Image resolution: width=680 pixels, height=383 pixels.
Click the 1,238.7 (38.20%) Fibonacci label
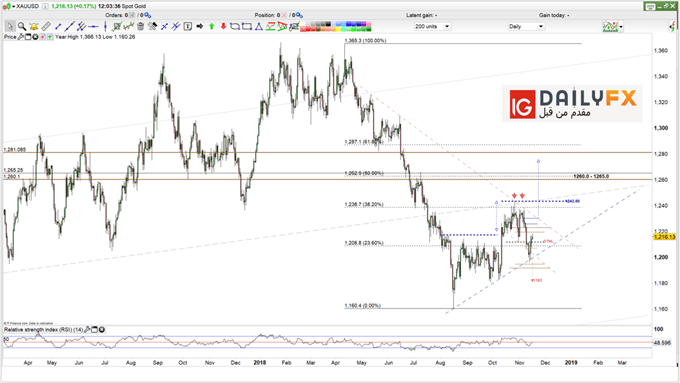coord(364,204)
